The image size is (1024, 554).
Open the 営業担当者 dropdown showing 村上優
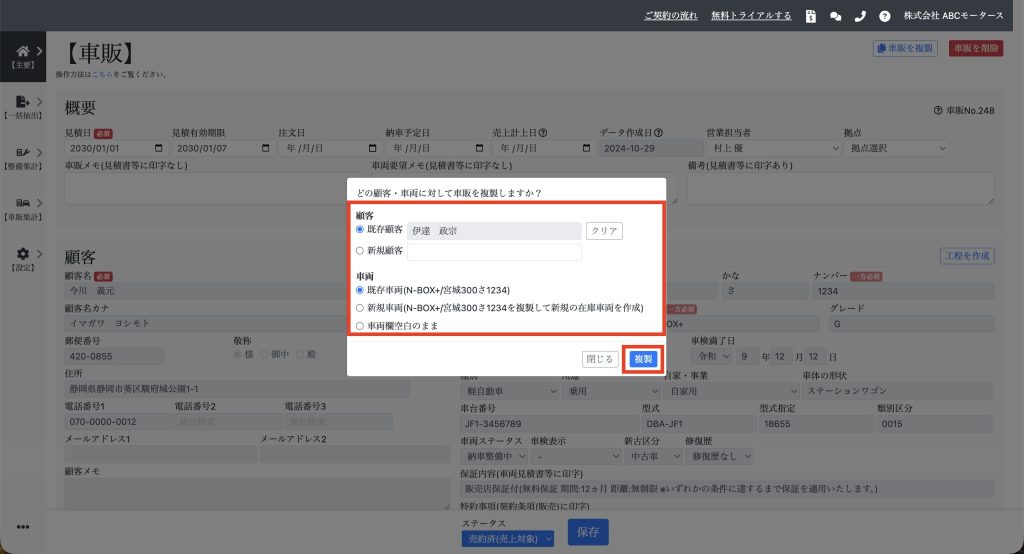pos(773,148)
